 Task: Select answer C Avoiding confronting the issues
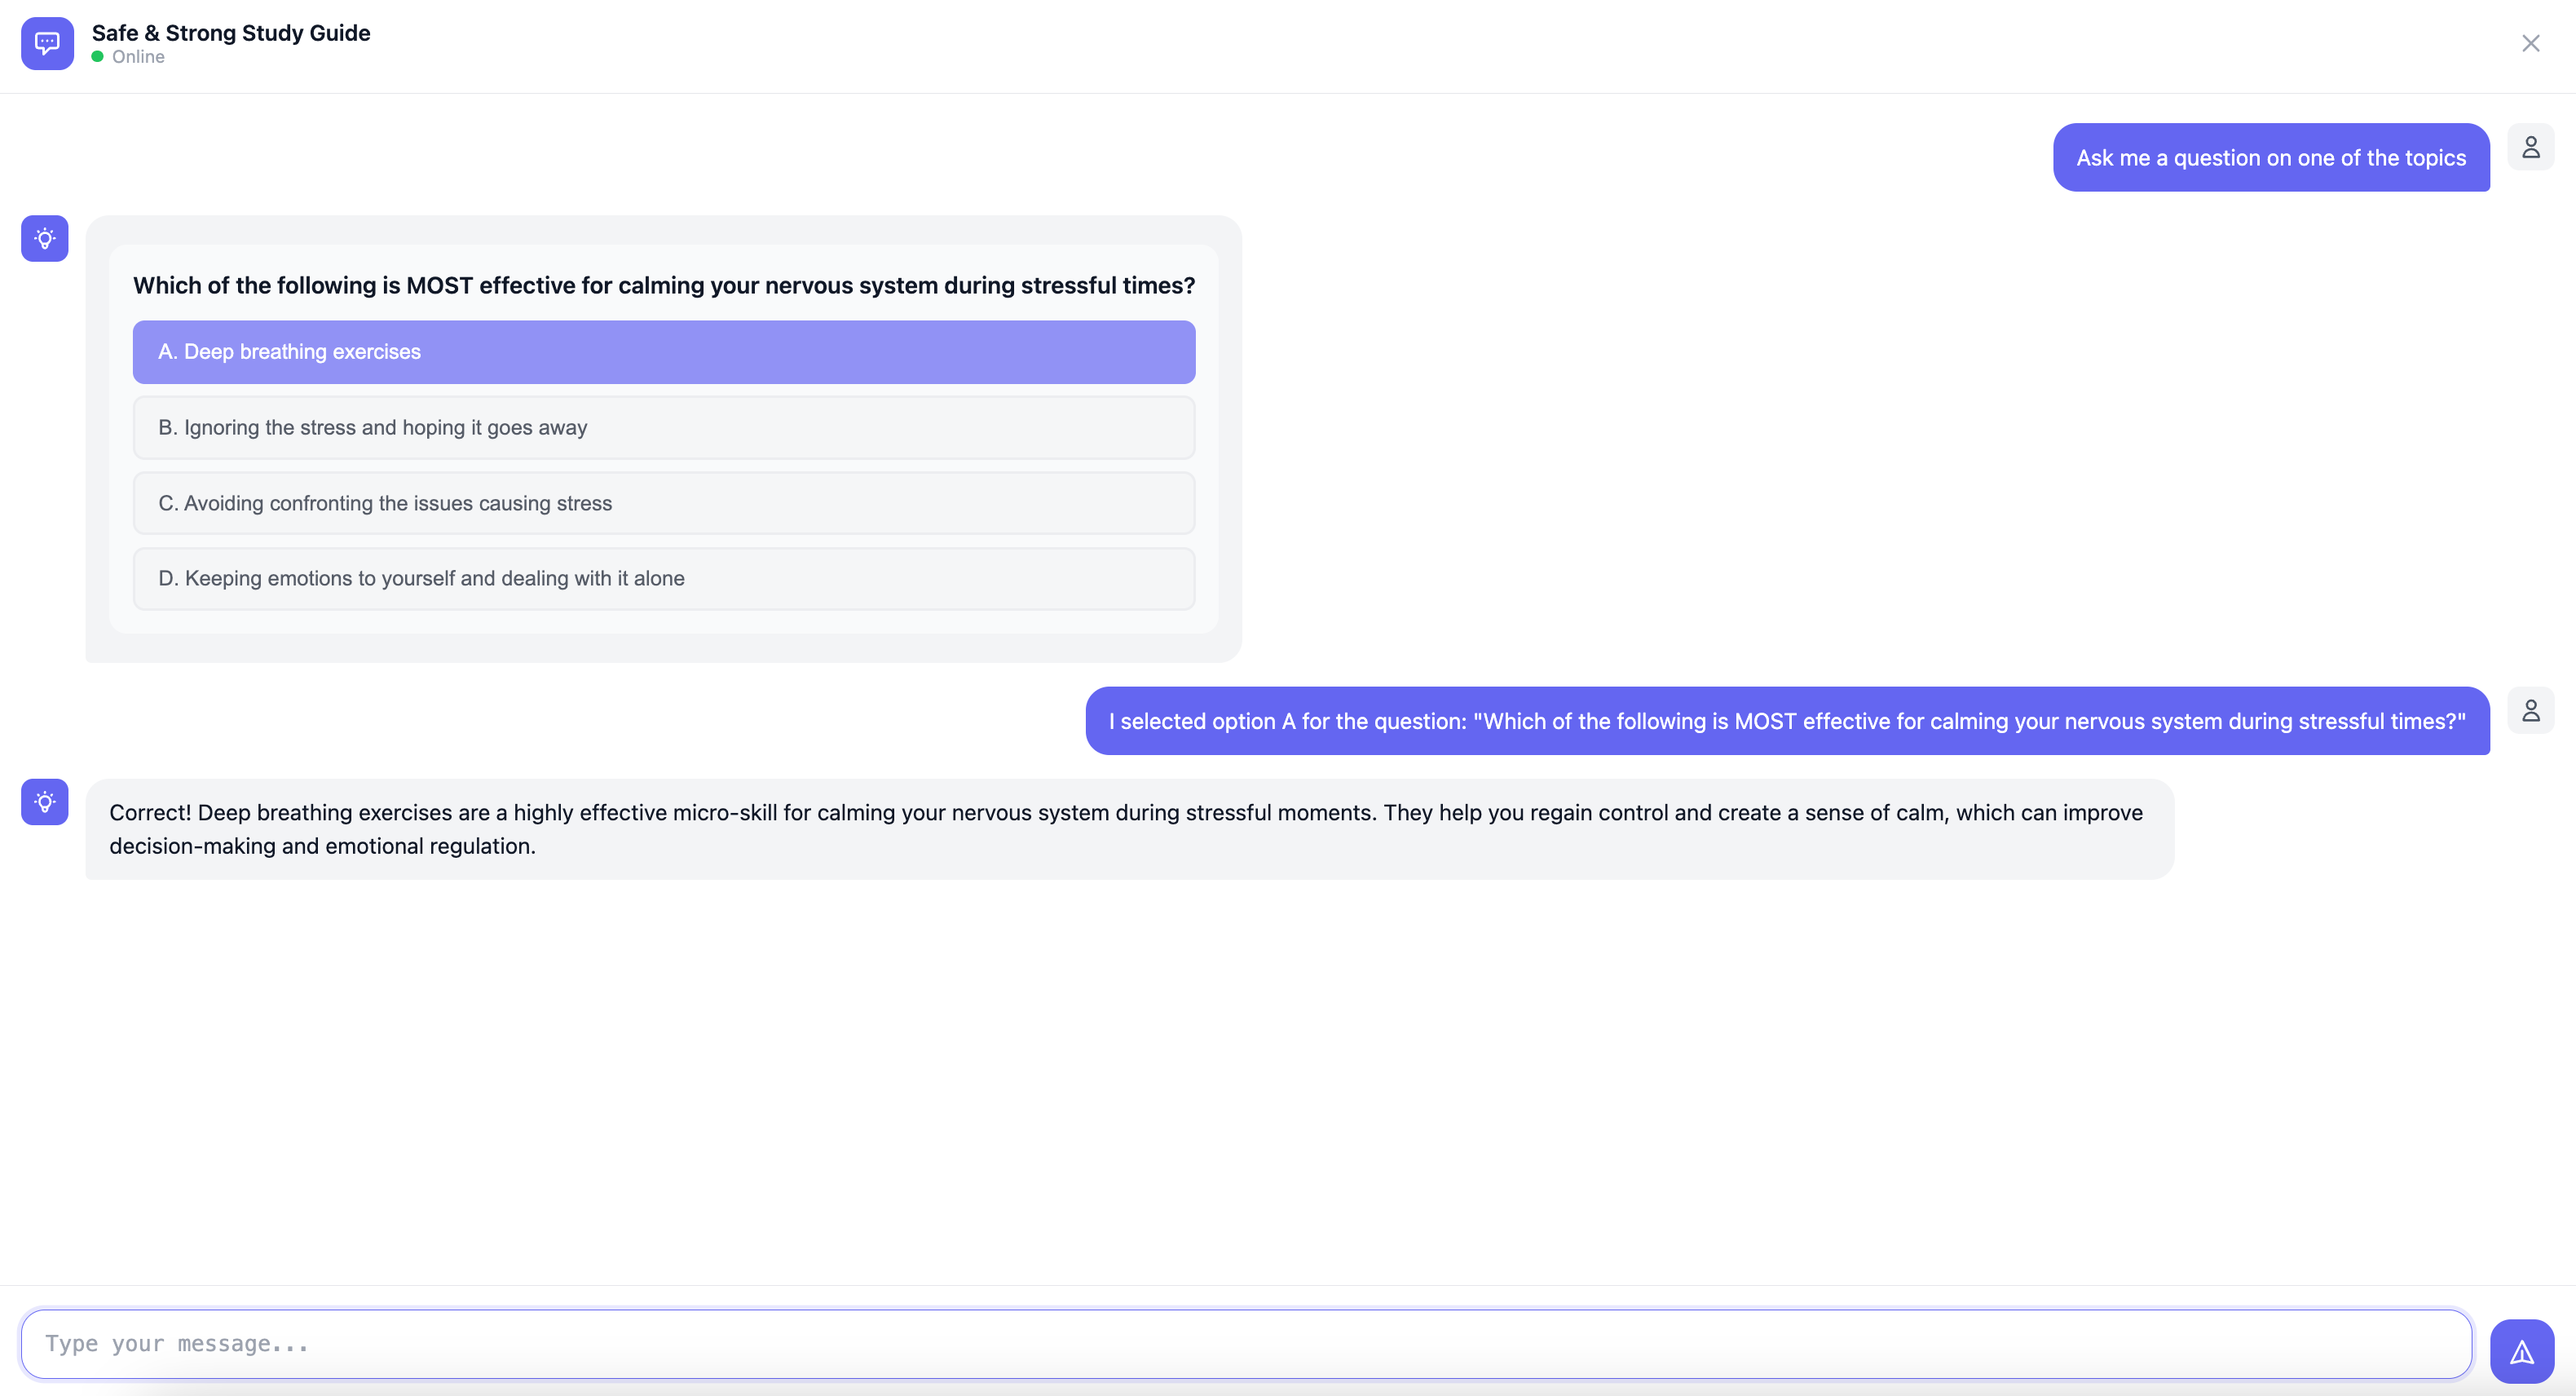coord(663,503)
